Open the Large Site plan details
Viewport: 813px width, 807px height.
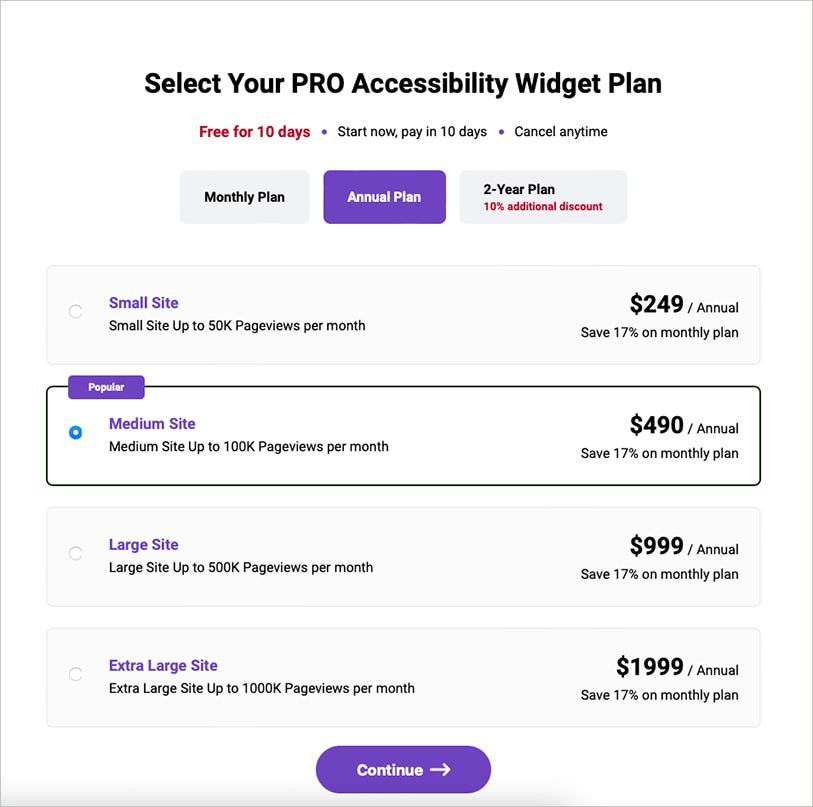(143, 545)
